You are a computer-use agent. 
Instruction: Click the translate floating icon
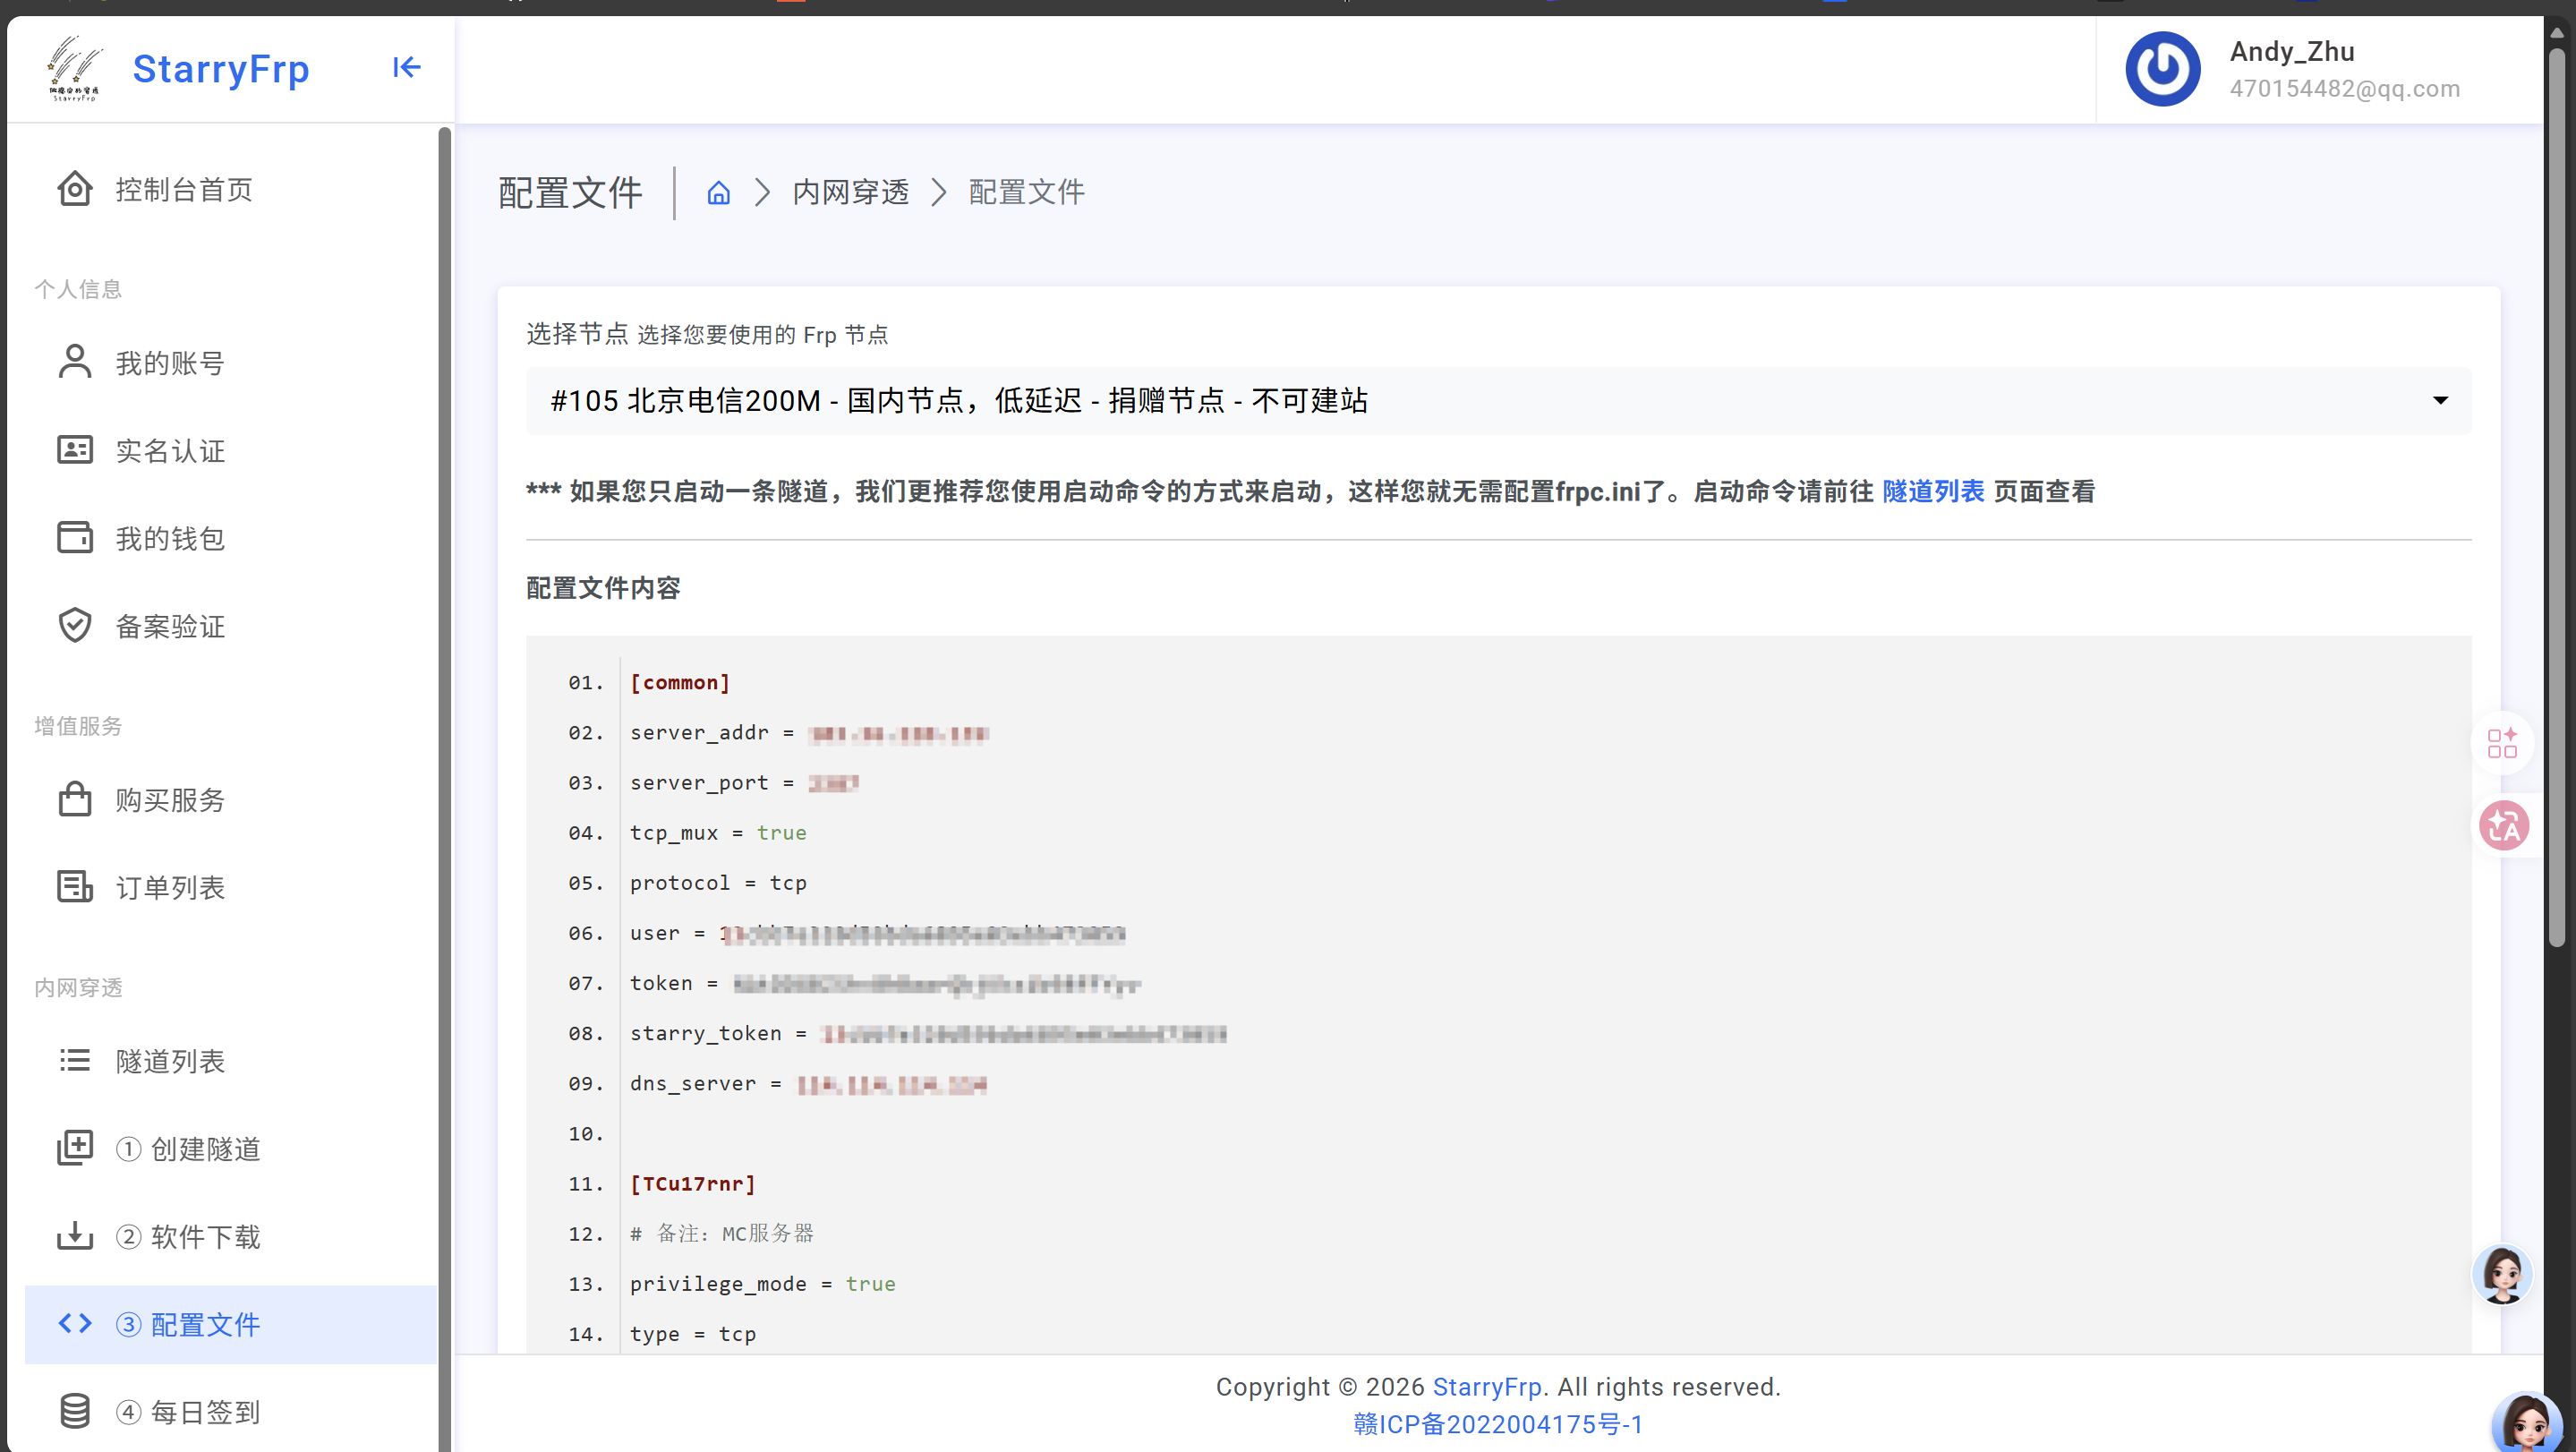(x=2503, y=826)
